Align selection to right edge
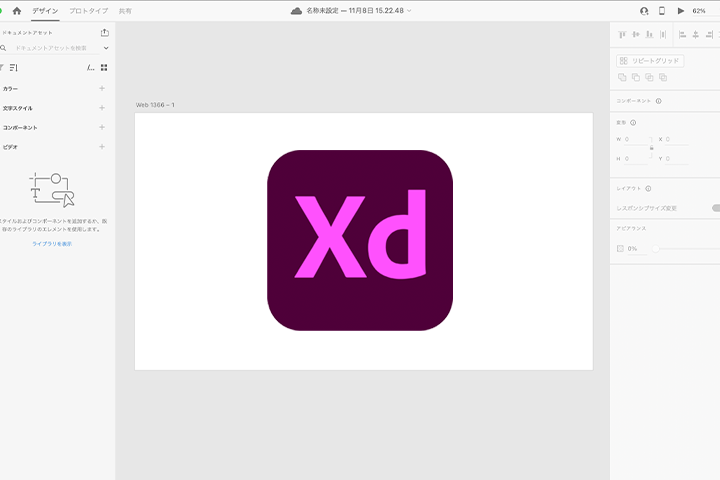This screenshot has width=720, height=480. pyautogui.click(x=709, y=34)
